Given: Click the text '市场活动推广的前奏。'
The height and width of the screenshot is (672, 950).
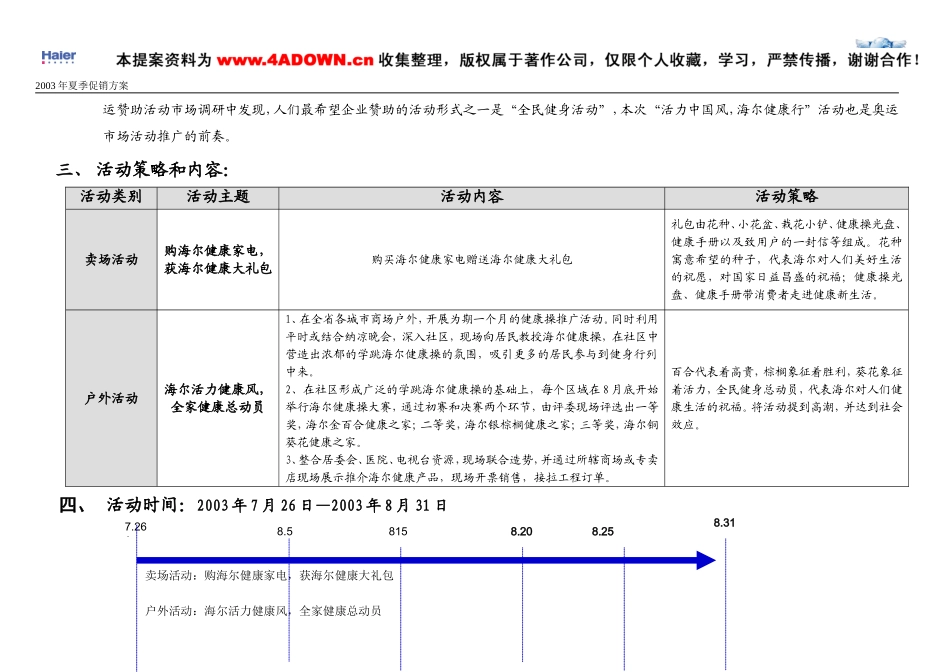Looking at the screenshot, I should 168,136.
